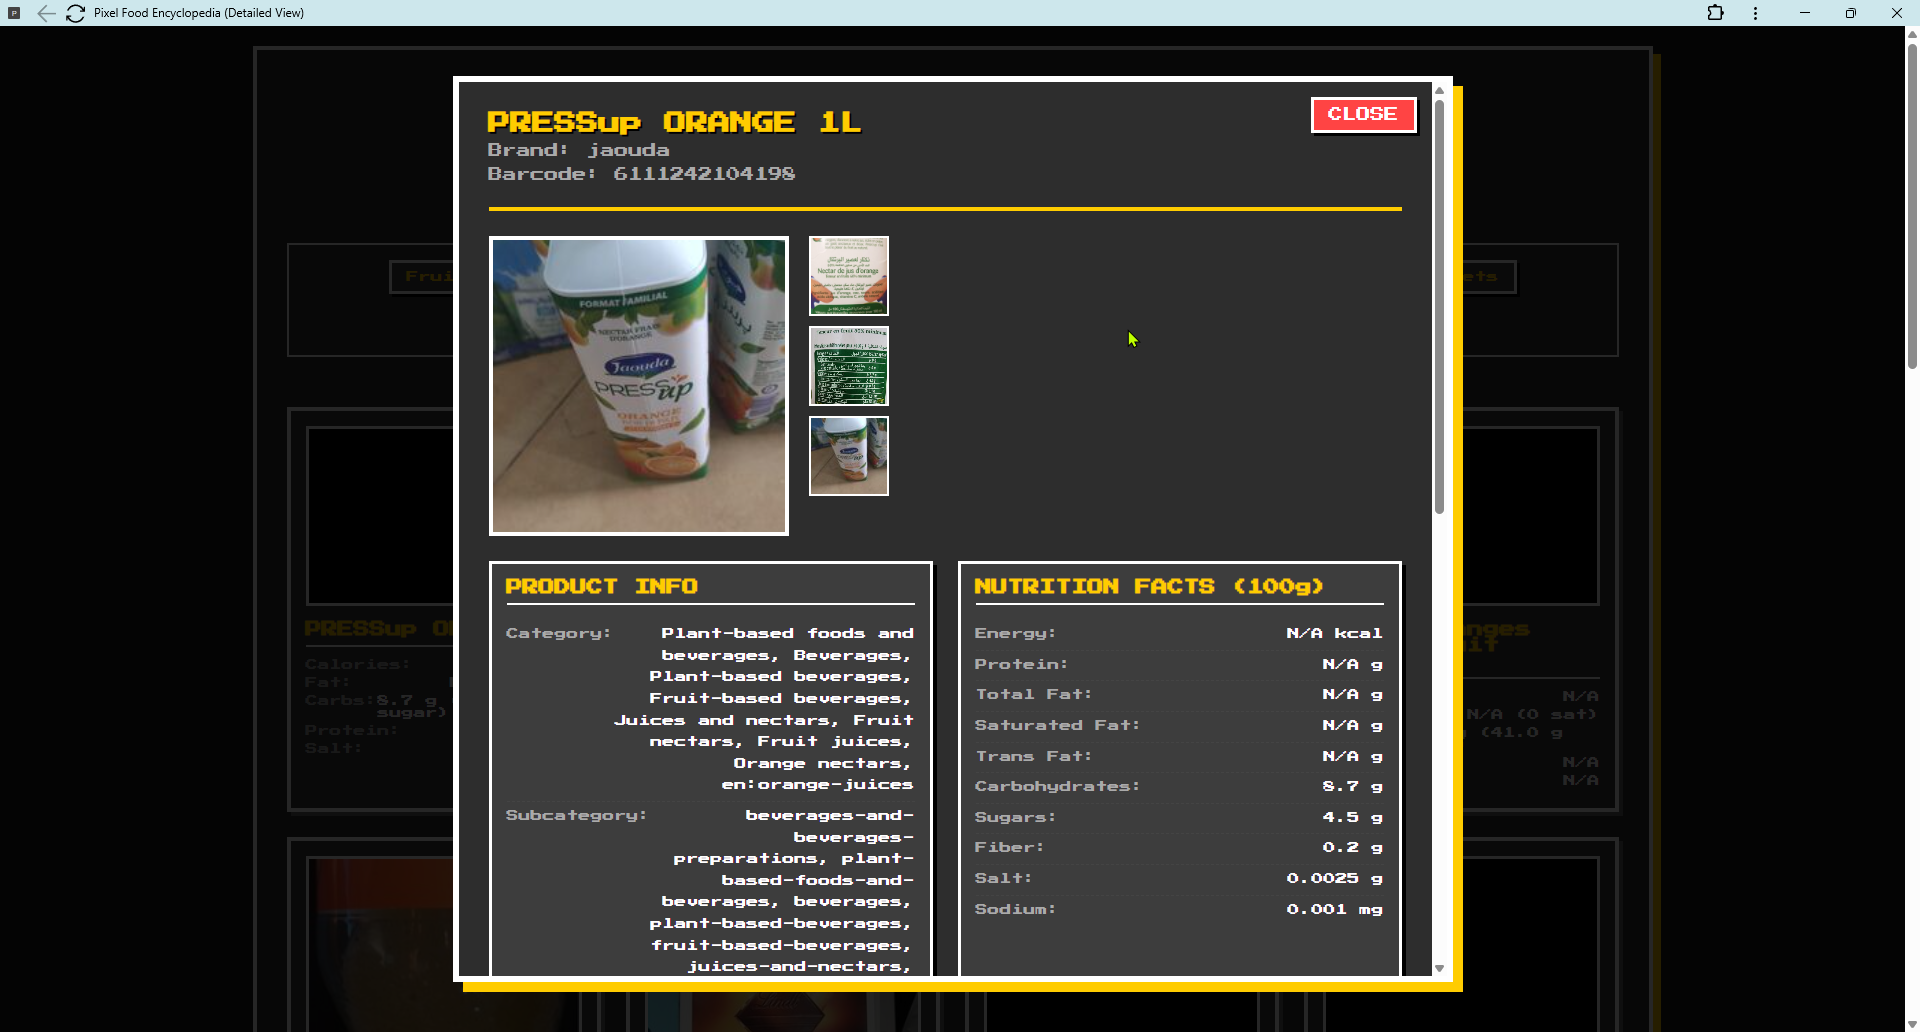View the green nutrition table thumbnail
The image size is (1920, 1032).
click(849, 366)
